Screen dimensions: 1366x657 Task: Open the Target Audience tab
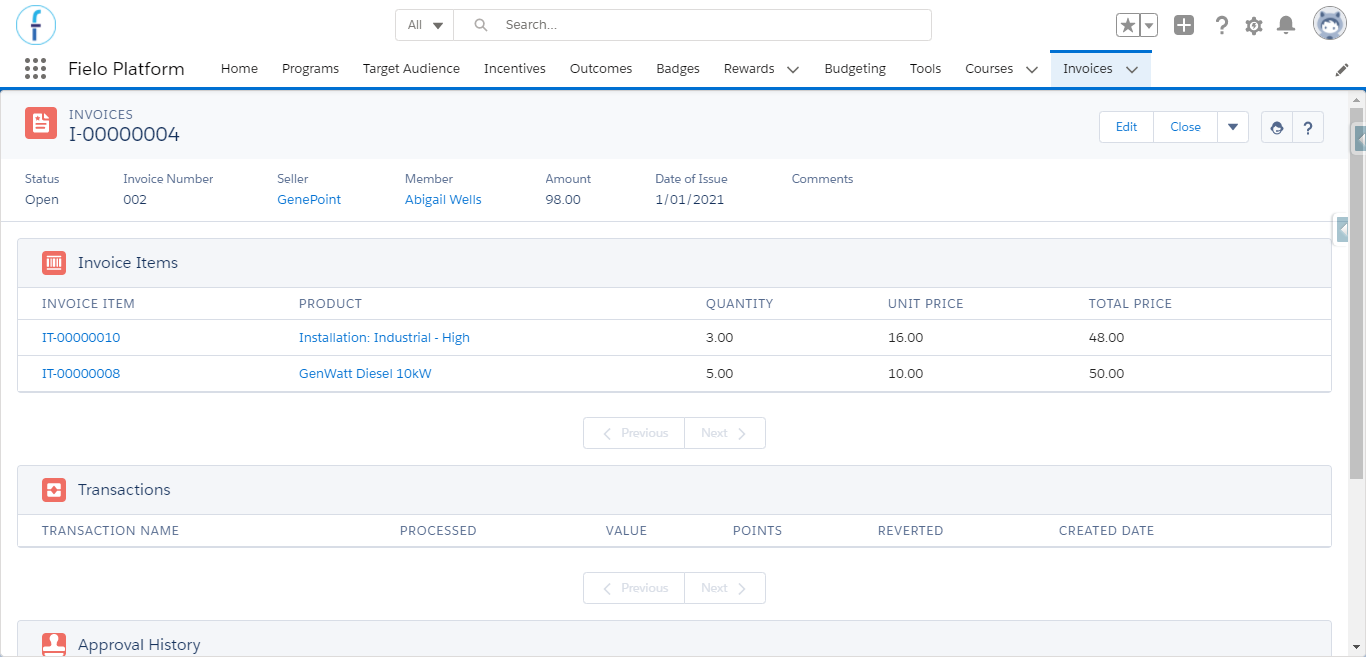411,69
